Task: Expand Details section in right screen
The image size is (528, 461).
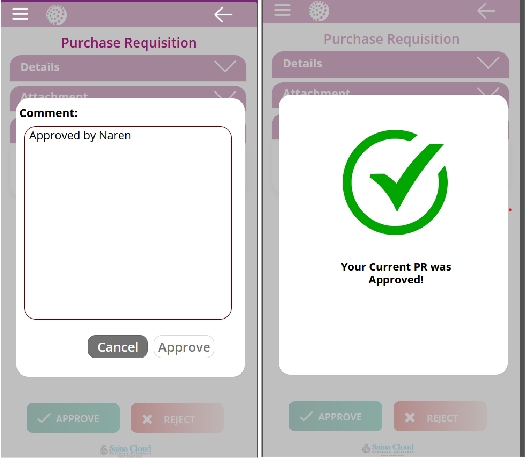Action: click(x=391, y=64)
